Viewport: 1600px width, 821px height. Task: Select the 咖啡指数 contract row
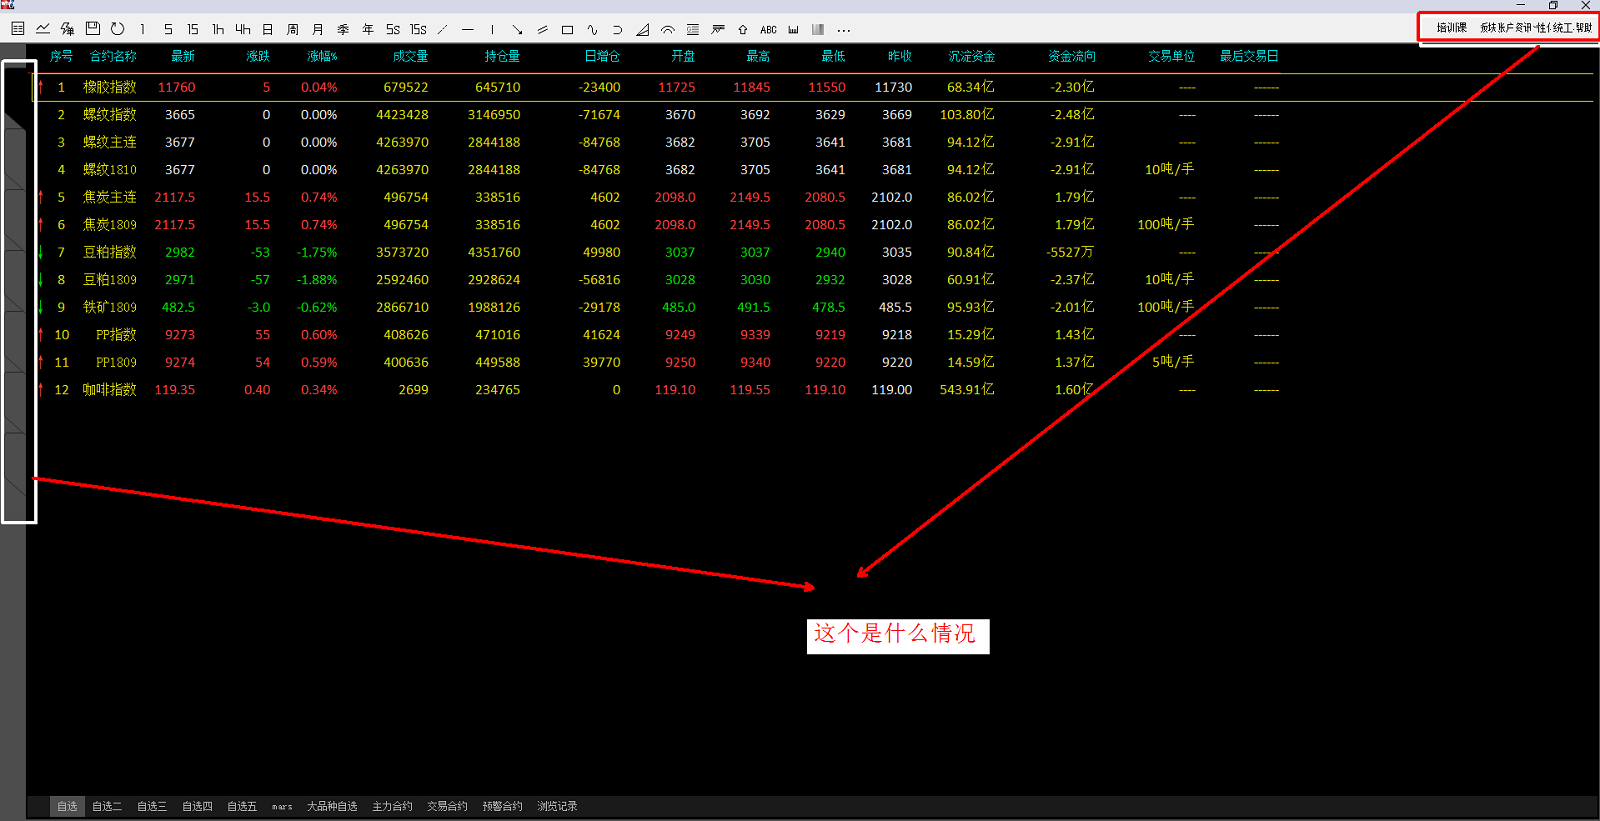point(813,390)
